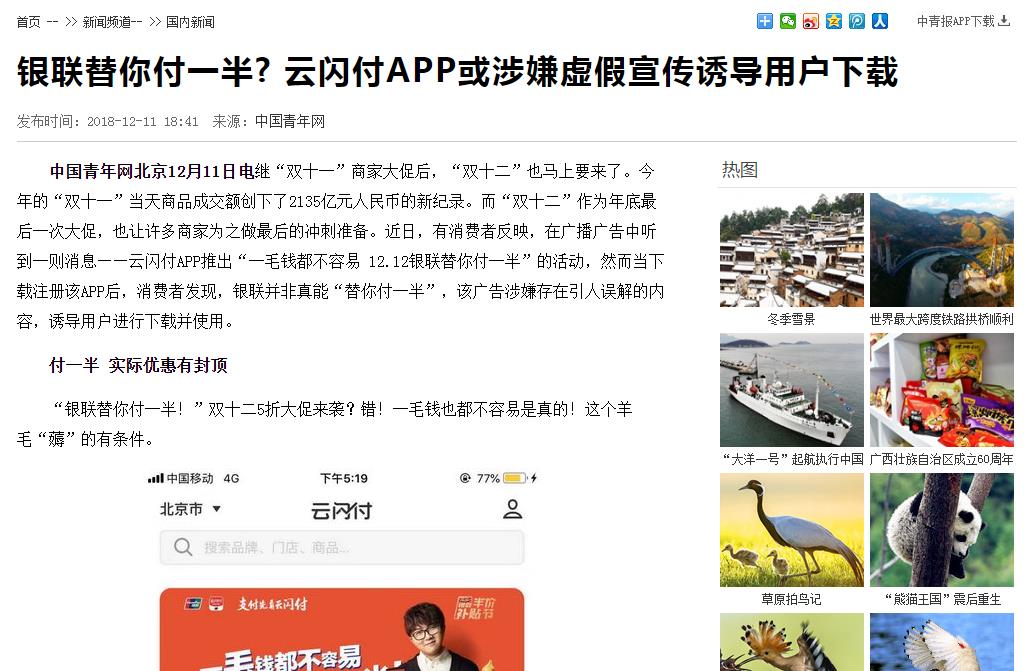Open the 世界最大跨度铁路拱桥 photo thumbnail
Image resolution: width=1035 pixels, height=671 pixels.
[942, 250]
